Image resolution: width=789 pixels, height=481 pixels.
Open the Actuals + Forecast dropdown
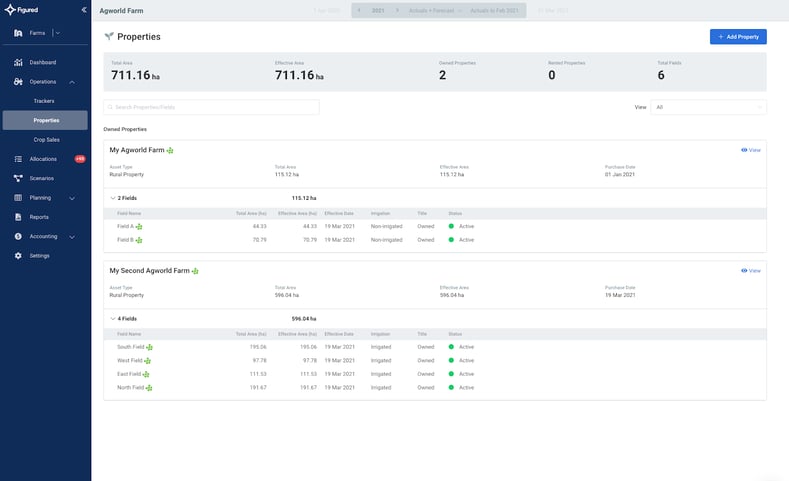pyautogui.click(x=435, y=11)
